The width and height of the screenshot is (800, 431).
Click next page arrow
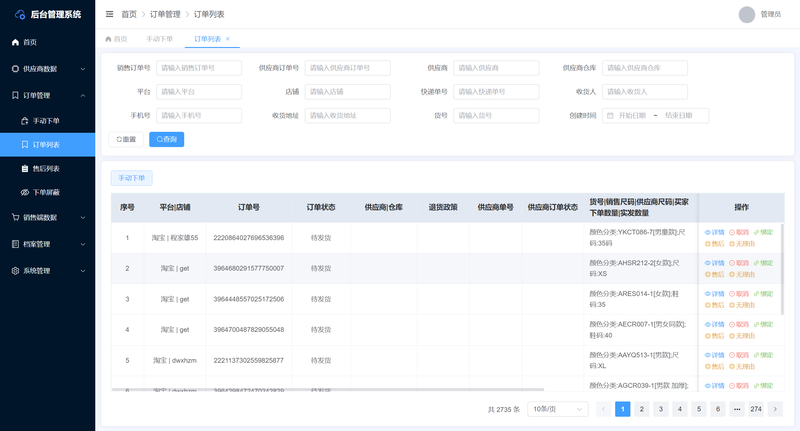[x=775, y=409]
